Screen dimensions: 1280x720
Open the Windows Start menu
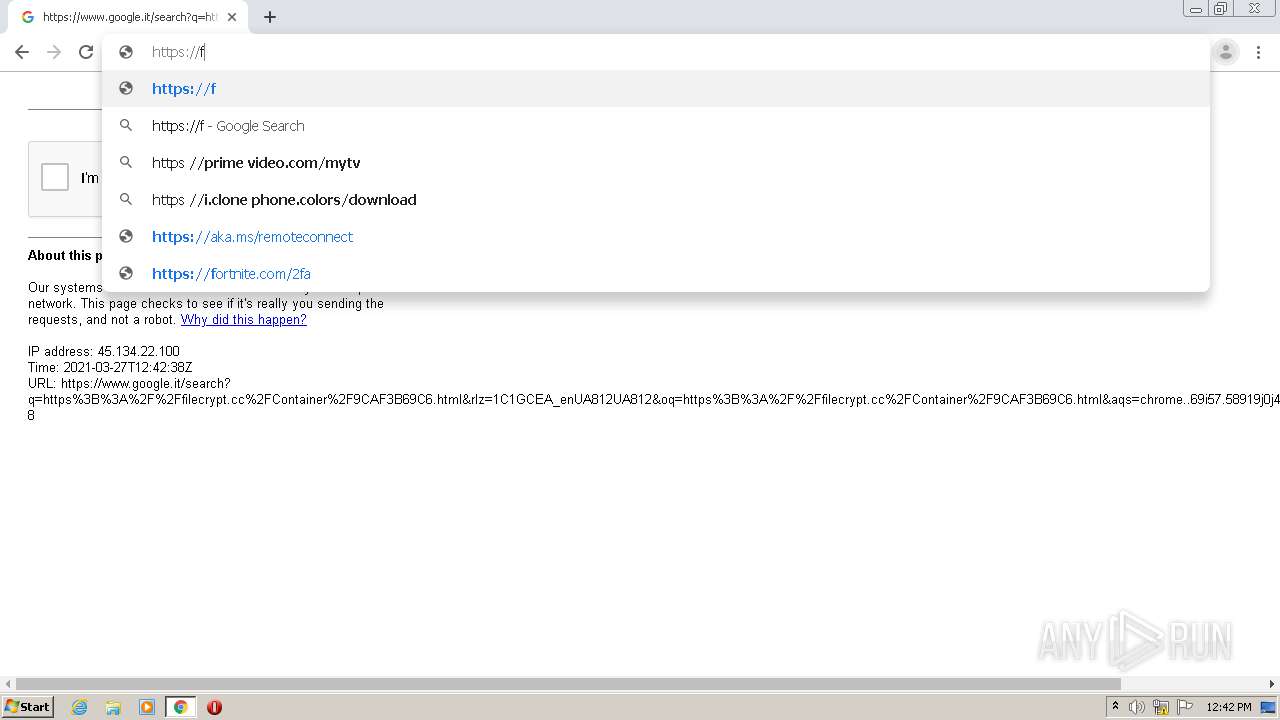coord(28,707)
